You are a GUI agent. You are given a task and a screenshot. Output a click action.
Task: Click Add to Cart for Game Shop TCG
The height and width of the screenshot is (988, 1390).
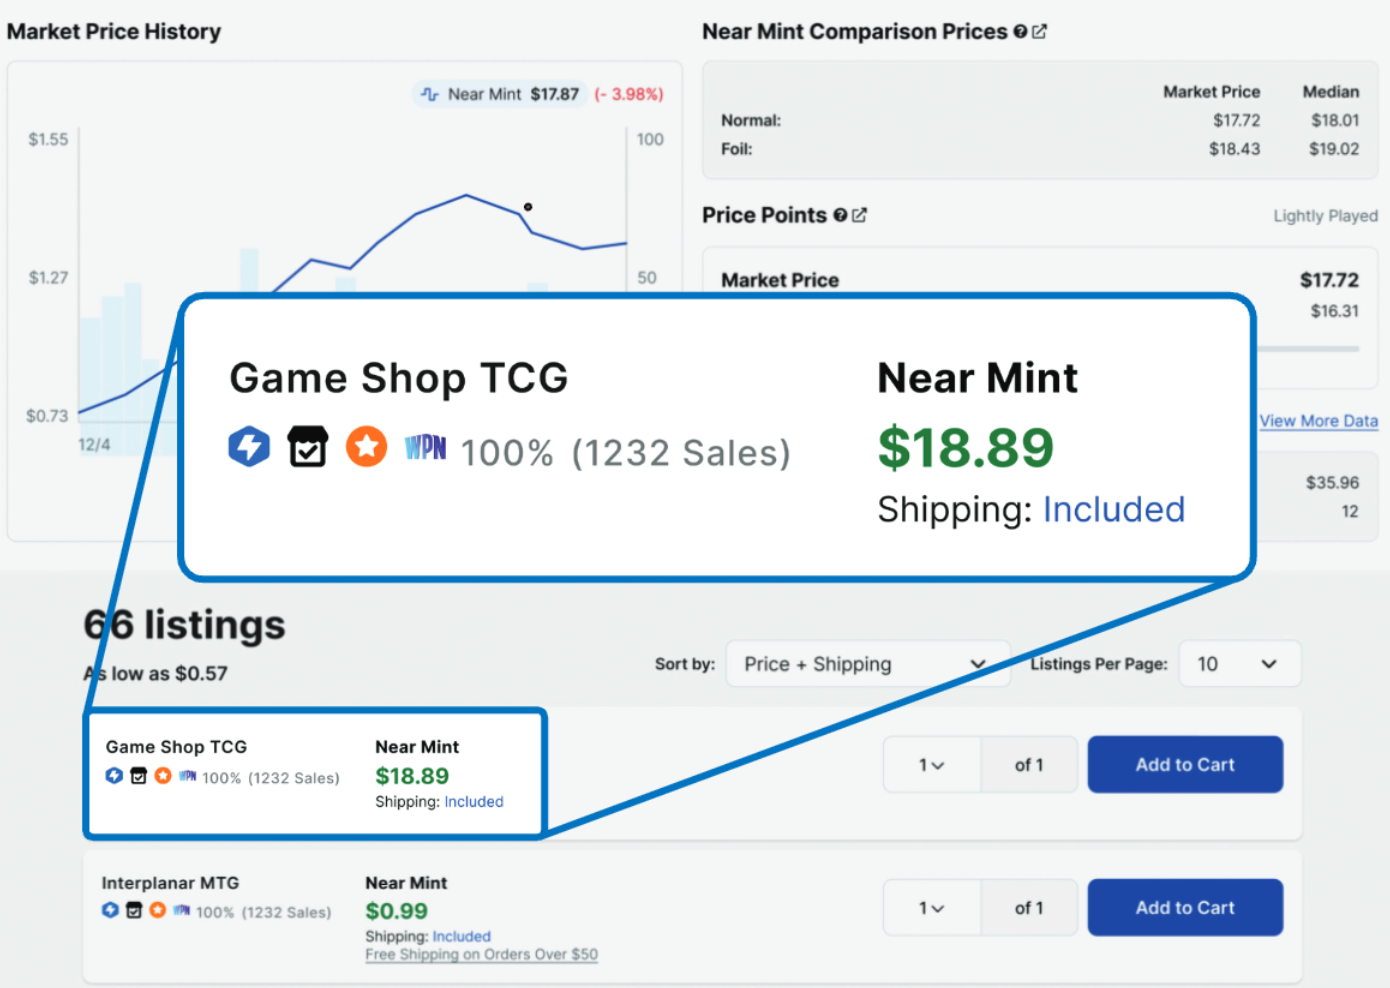(x=1184, y=764)
